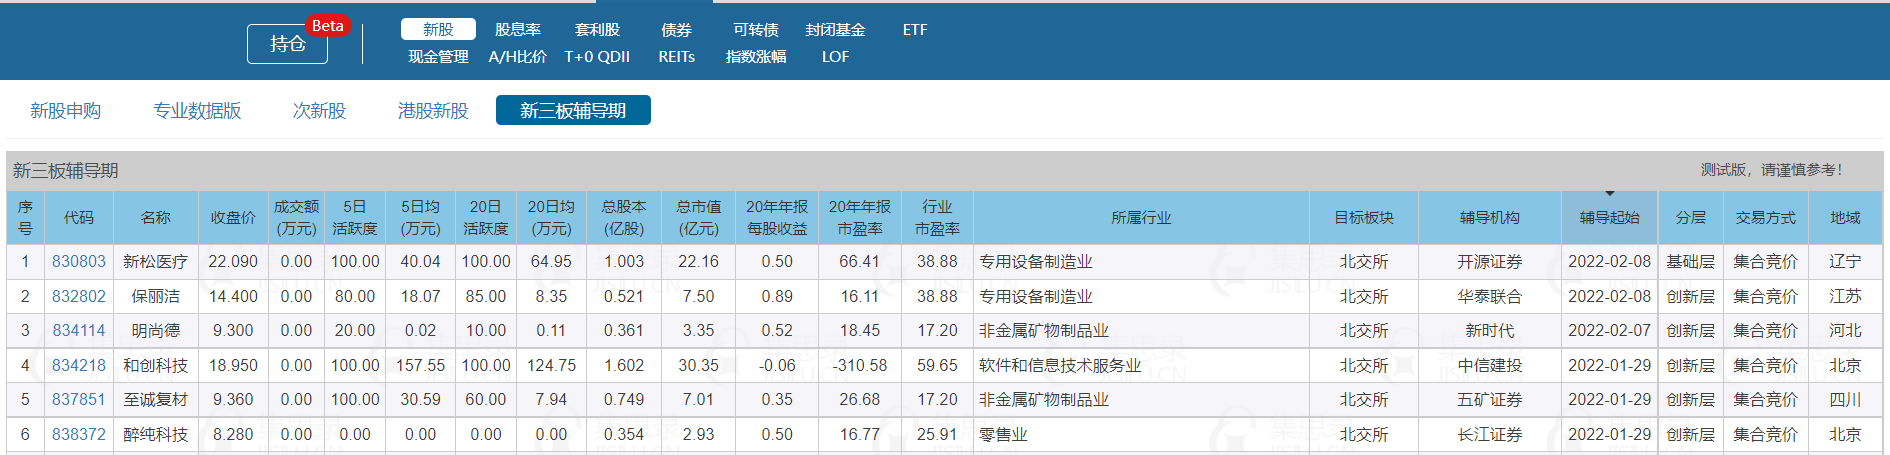
Task: Click the stock name 明尚德
Action: 155,331
